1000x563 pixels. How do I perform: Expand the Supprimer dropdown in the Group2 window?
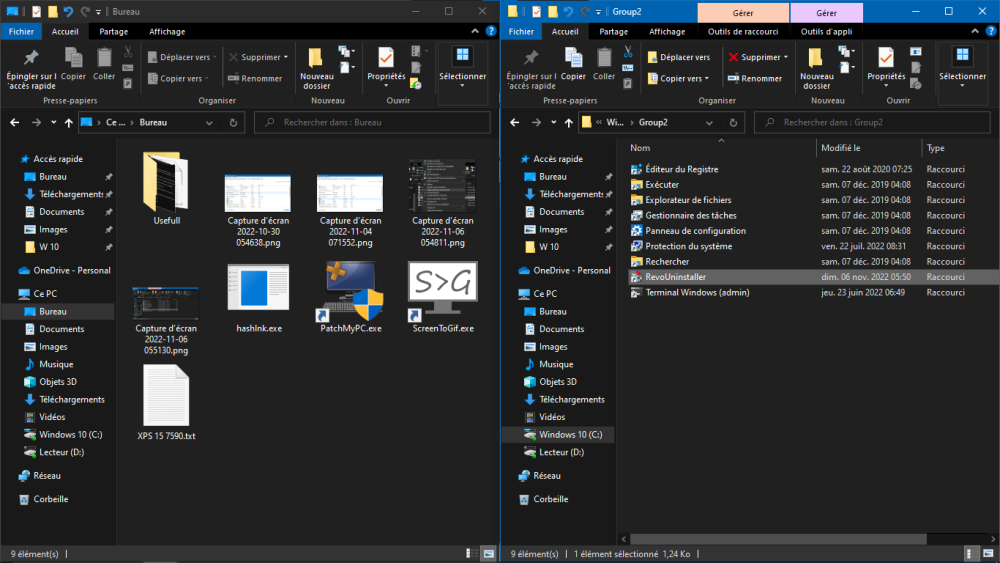coord(785,58)
